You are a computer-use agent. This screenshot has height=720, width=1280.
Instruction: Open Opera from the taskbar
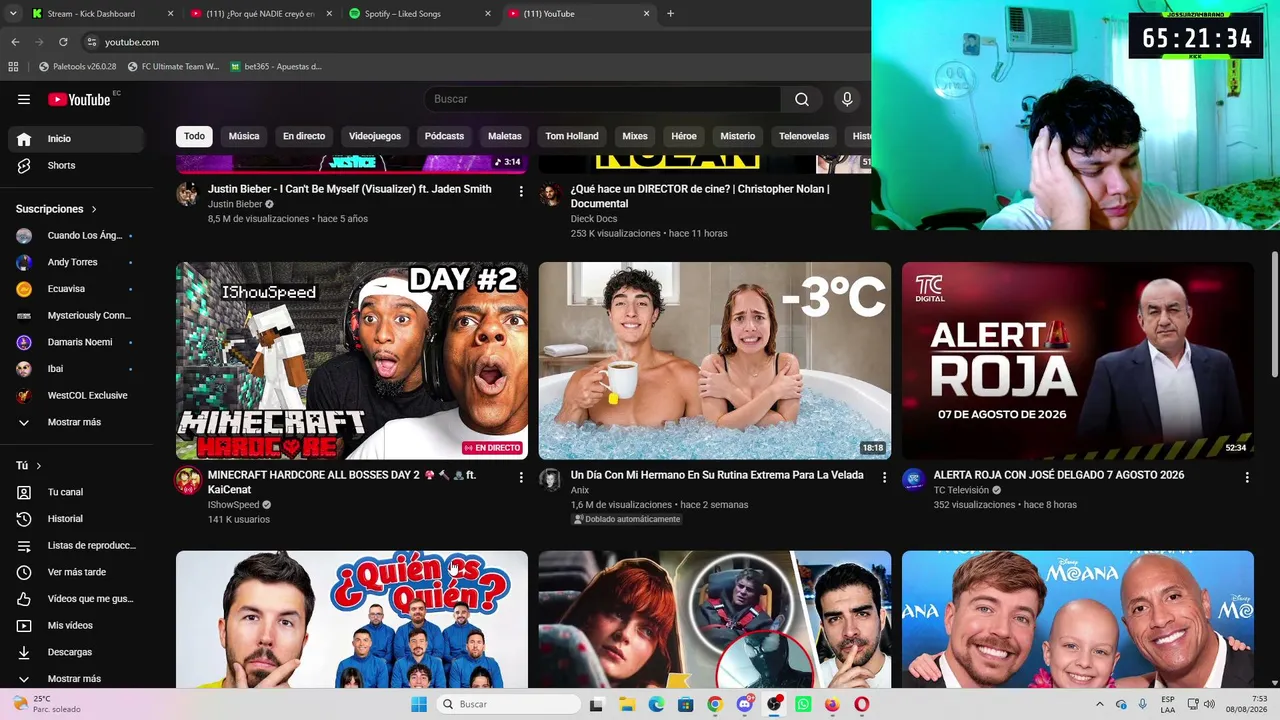click(862, 704)
